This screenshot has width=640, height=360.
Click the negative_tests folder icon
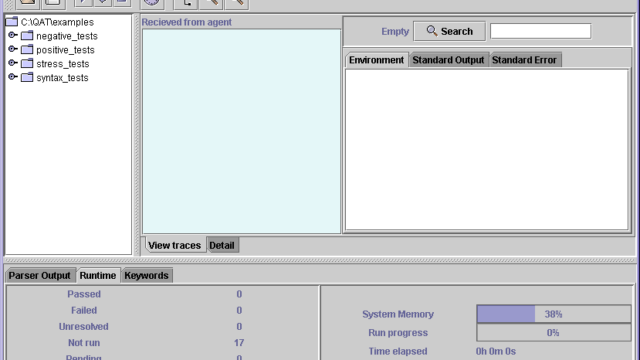coord(27,36)
